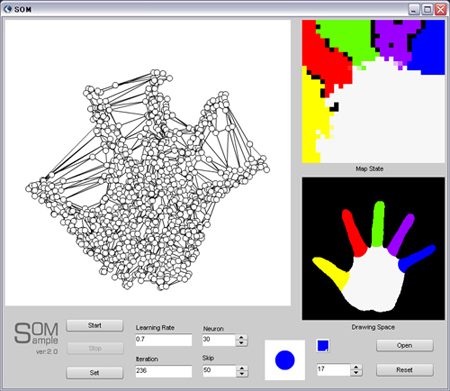
Task: Click the Set button
Action: 95,373
